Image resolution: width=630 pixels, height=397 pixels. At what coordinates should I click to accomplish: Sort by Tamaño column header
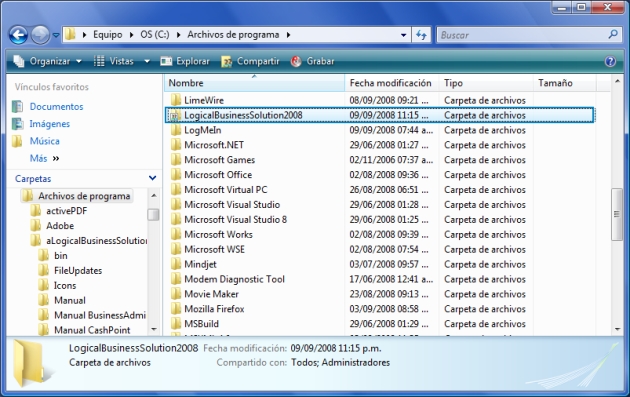pyautogui.click(x=565, y=83)
